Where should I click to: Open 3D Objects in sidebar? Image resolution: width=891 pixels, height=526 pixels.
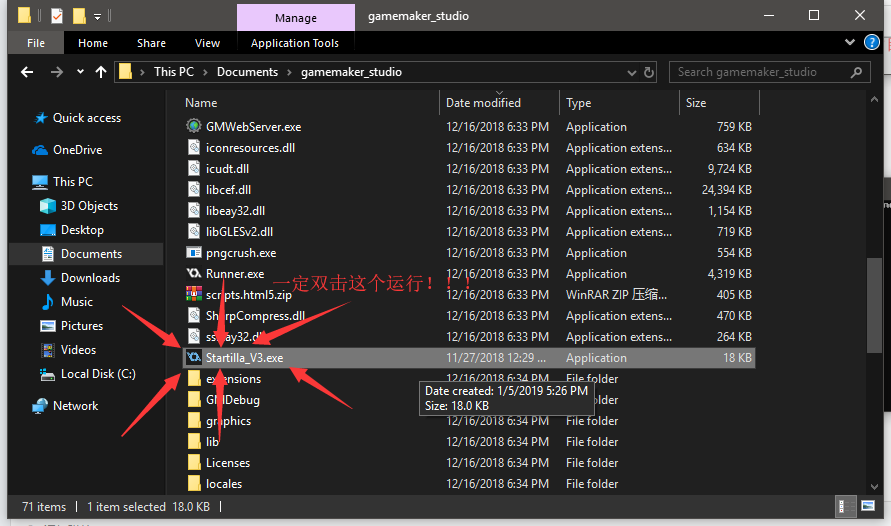click(x=79, y=206)
